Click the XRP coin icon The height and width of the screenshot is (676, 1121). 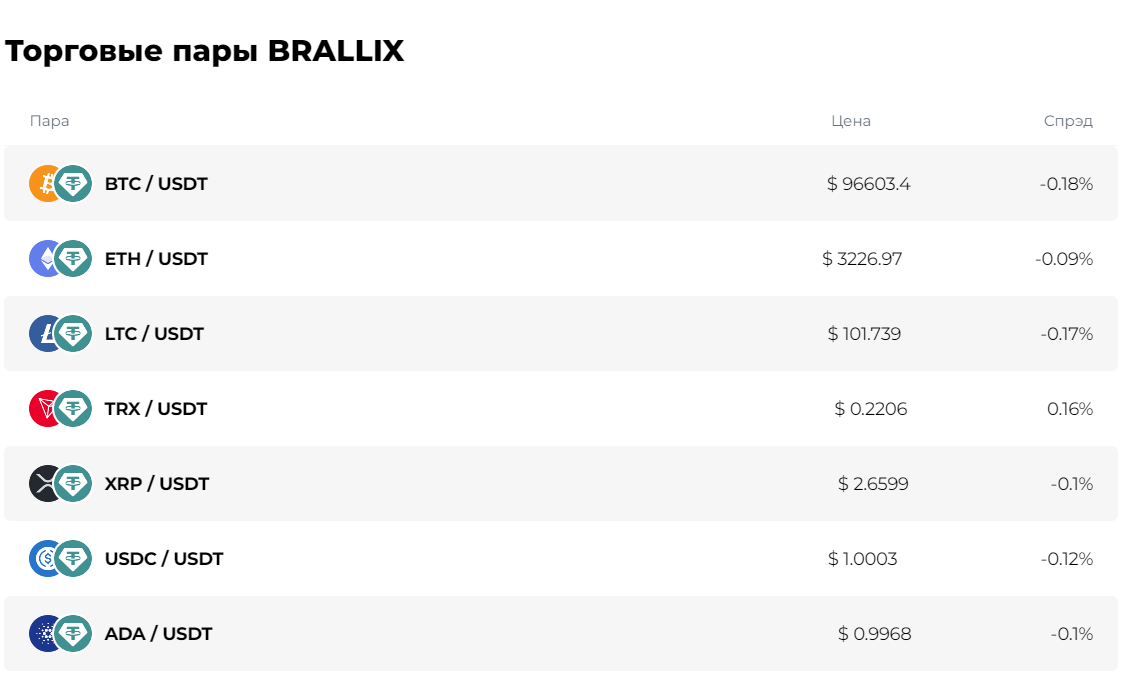coord(41,484)
